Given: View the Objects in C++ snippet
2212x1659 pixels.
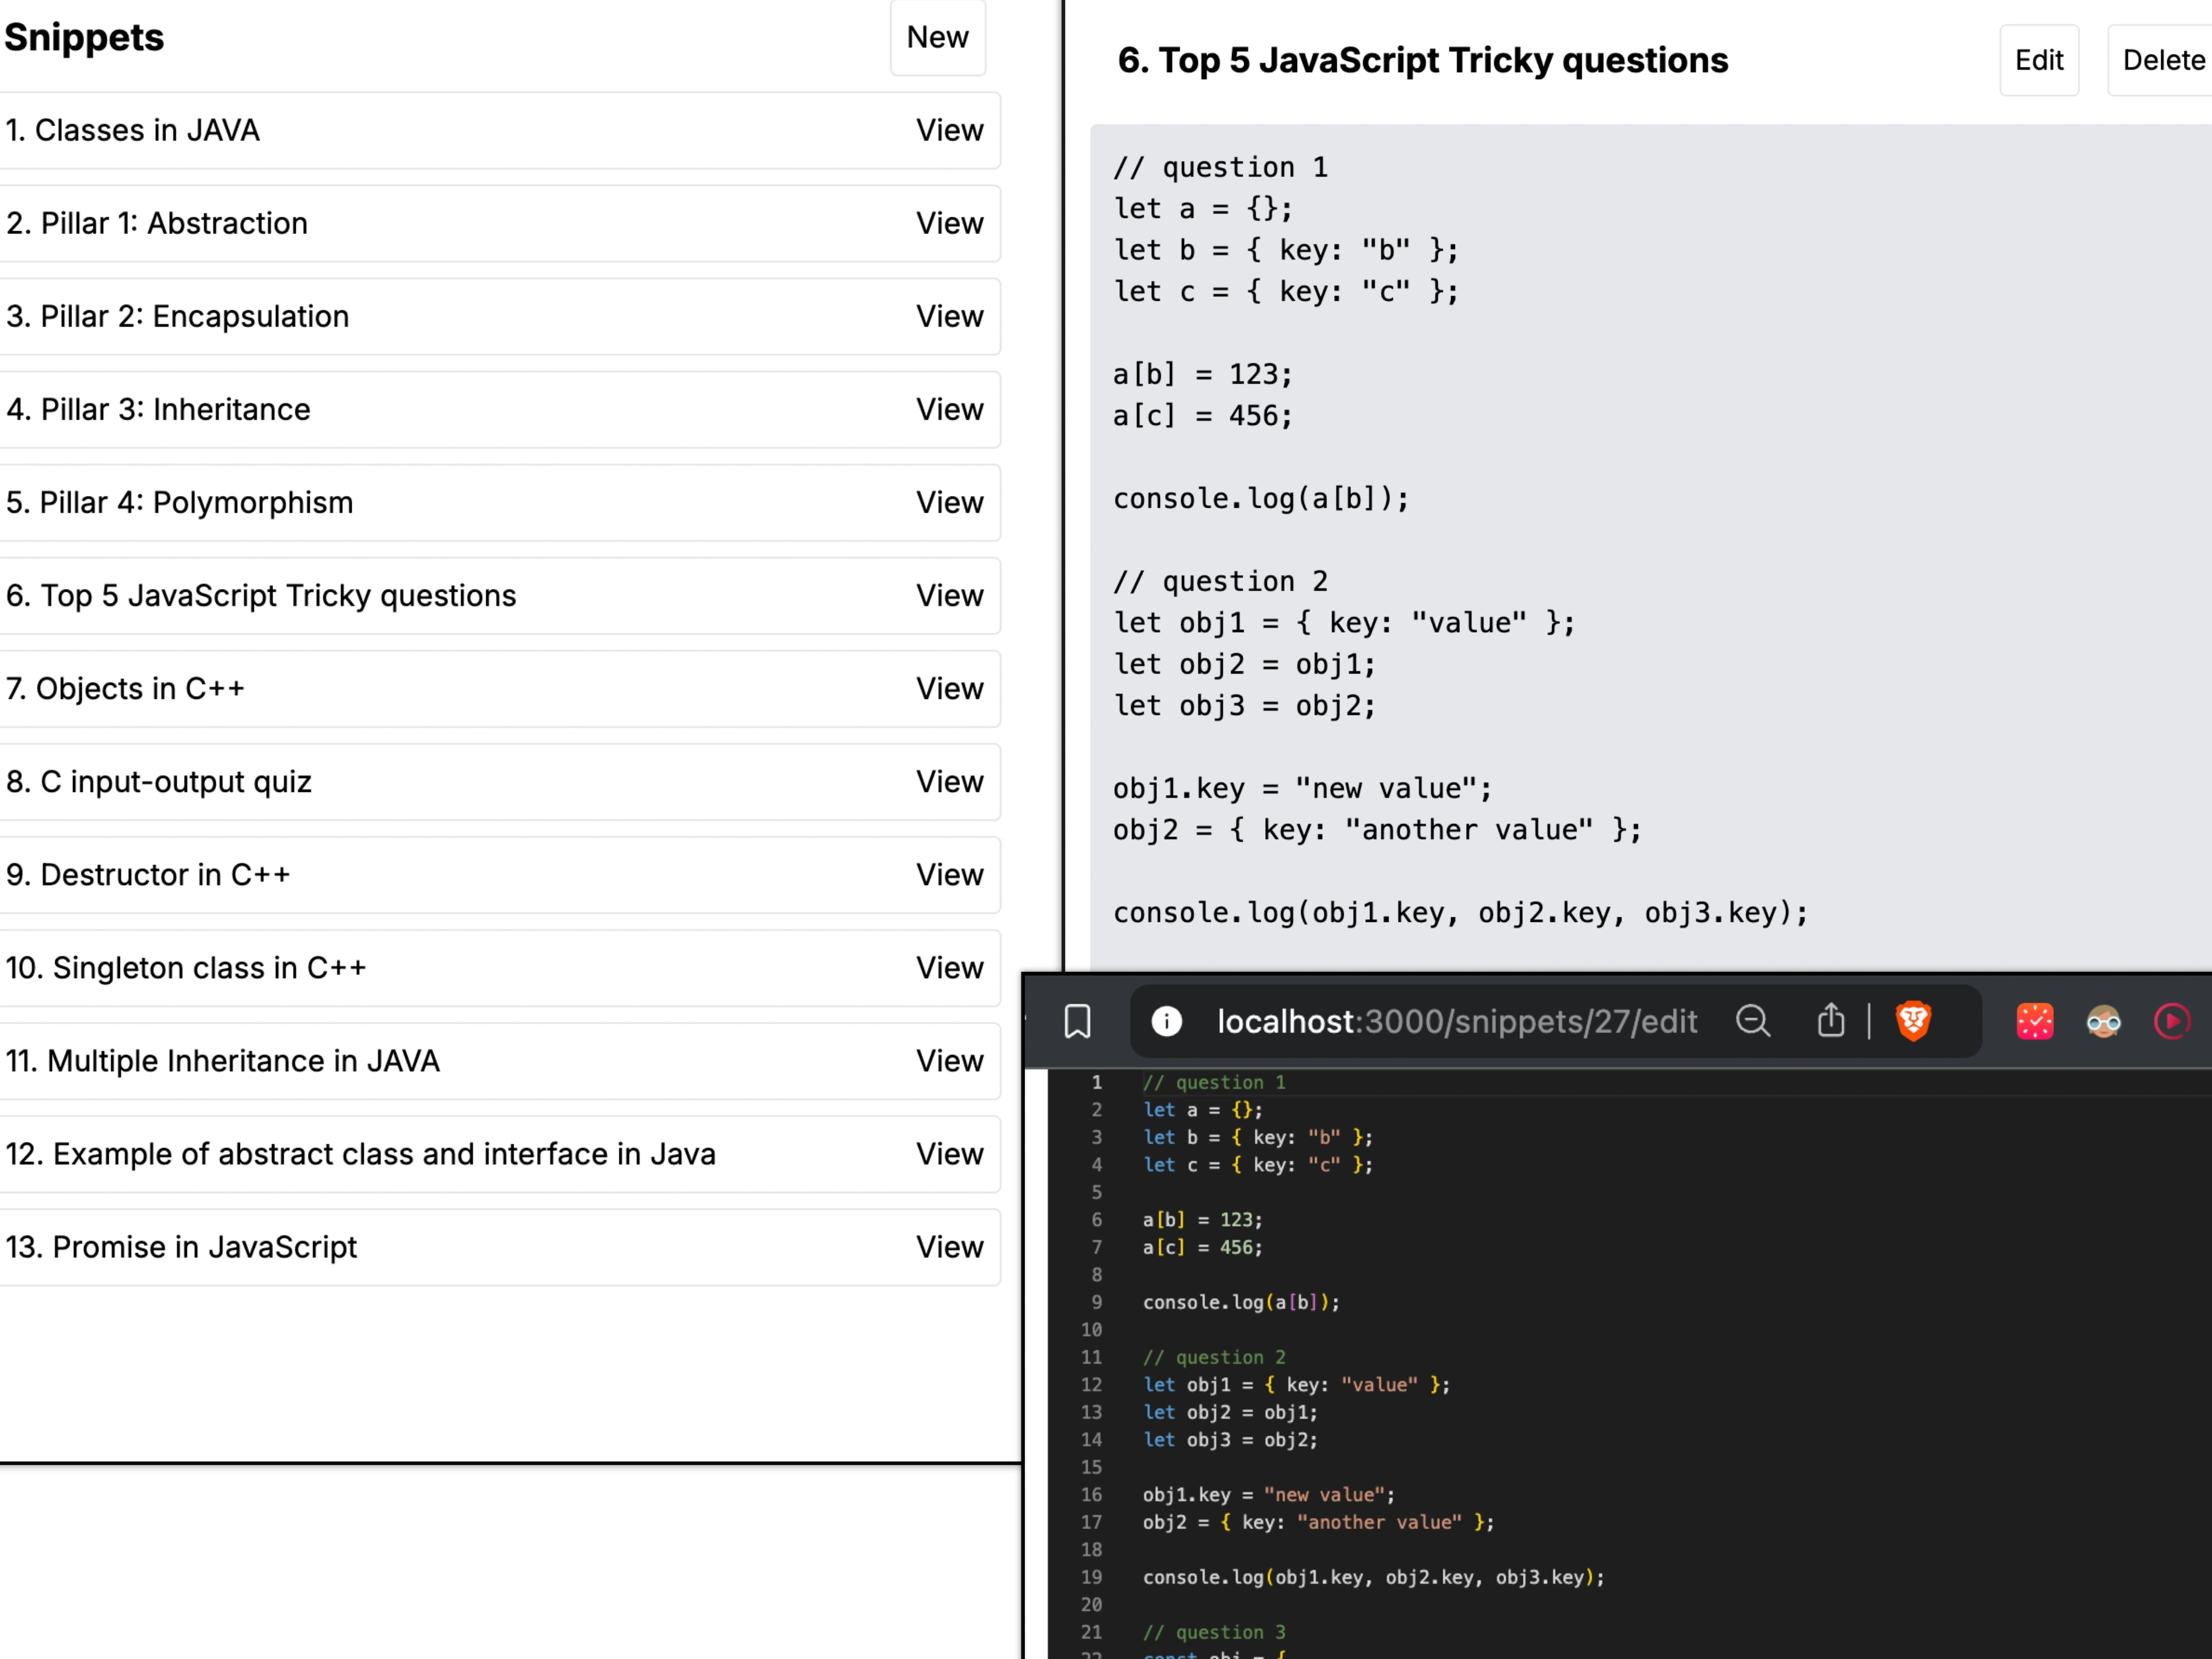Looking at the screenshot, I should coord(949,688).
